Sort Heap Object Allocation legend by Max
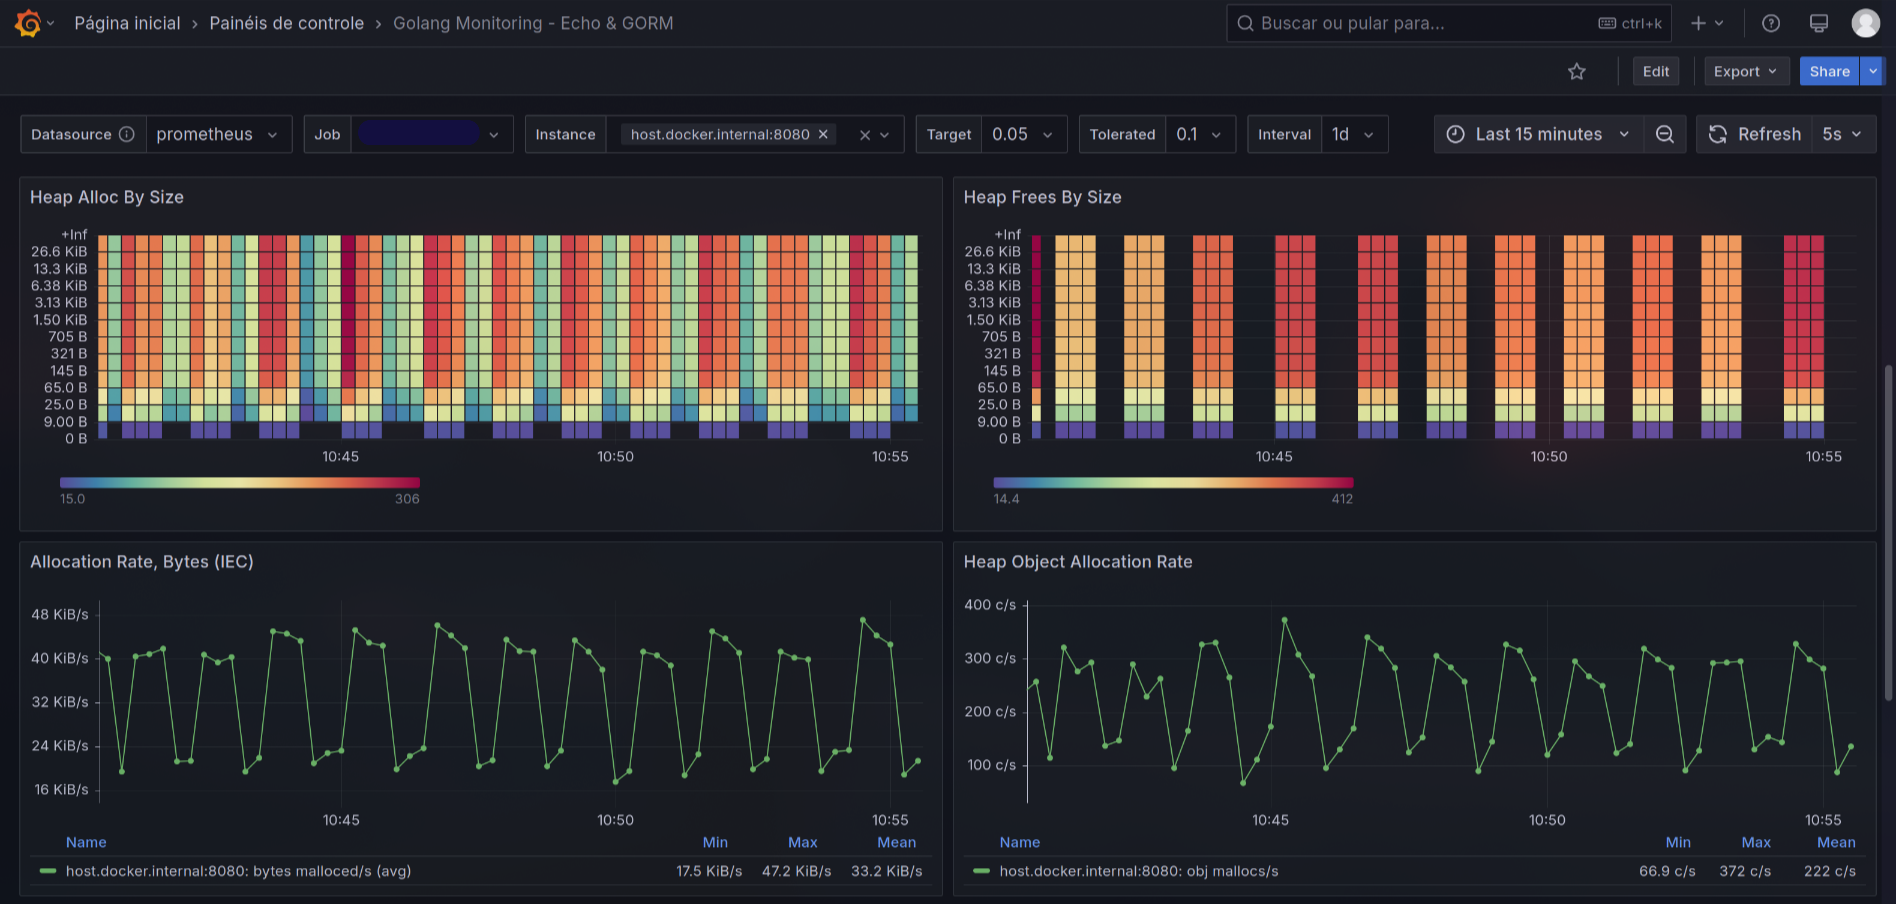Image resolution: width=1896 pixels, height=904 pixels. point(1756,842)
